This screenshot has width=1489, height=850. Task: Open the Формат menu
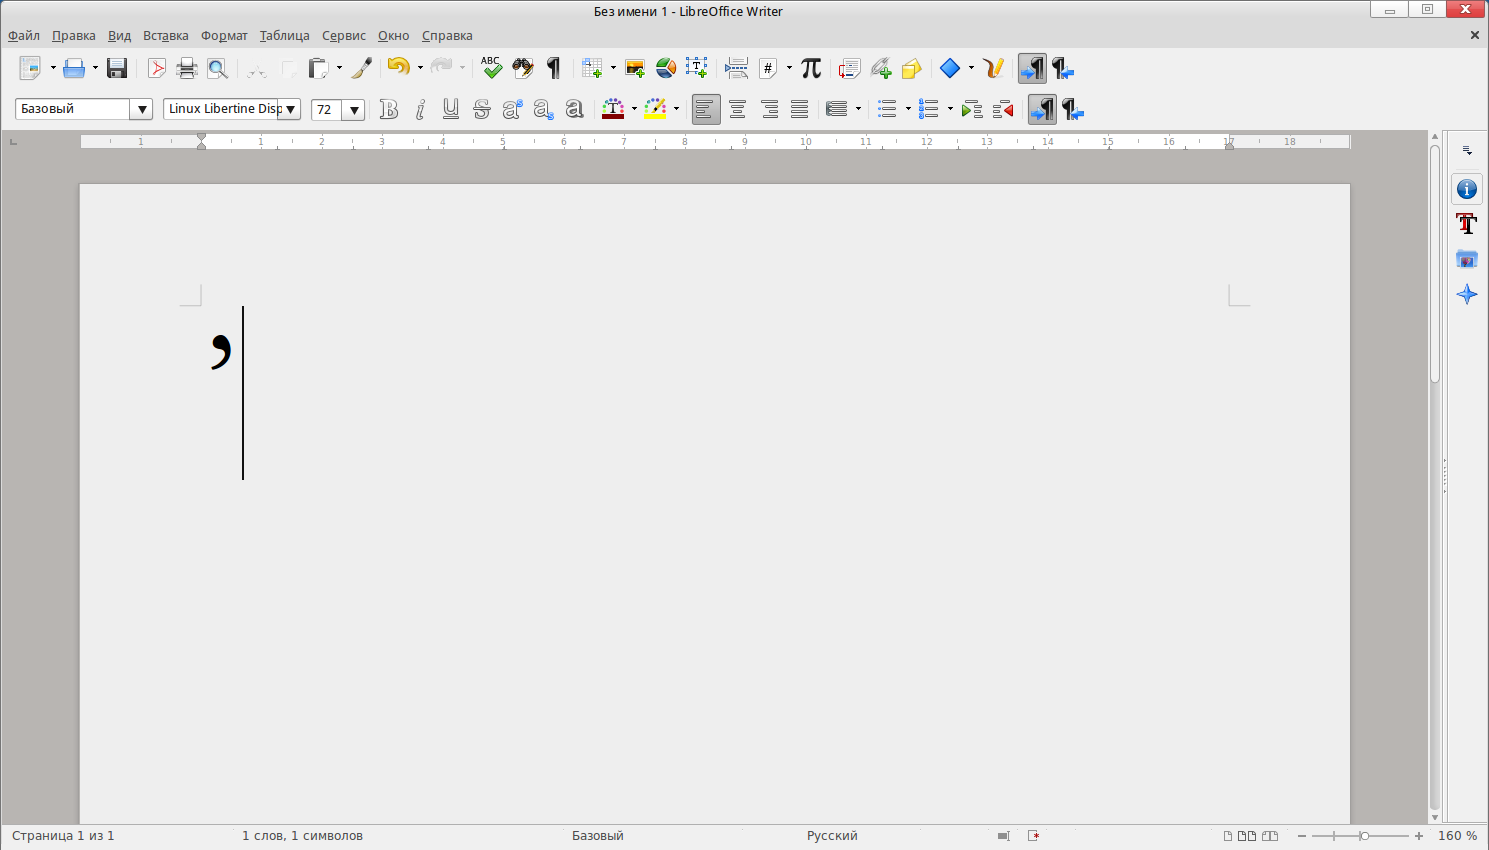tap(224, 36)
